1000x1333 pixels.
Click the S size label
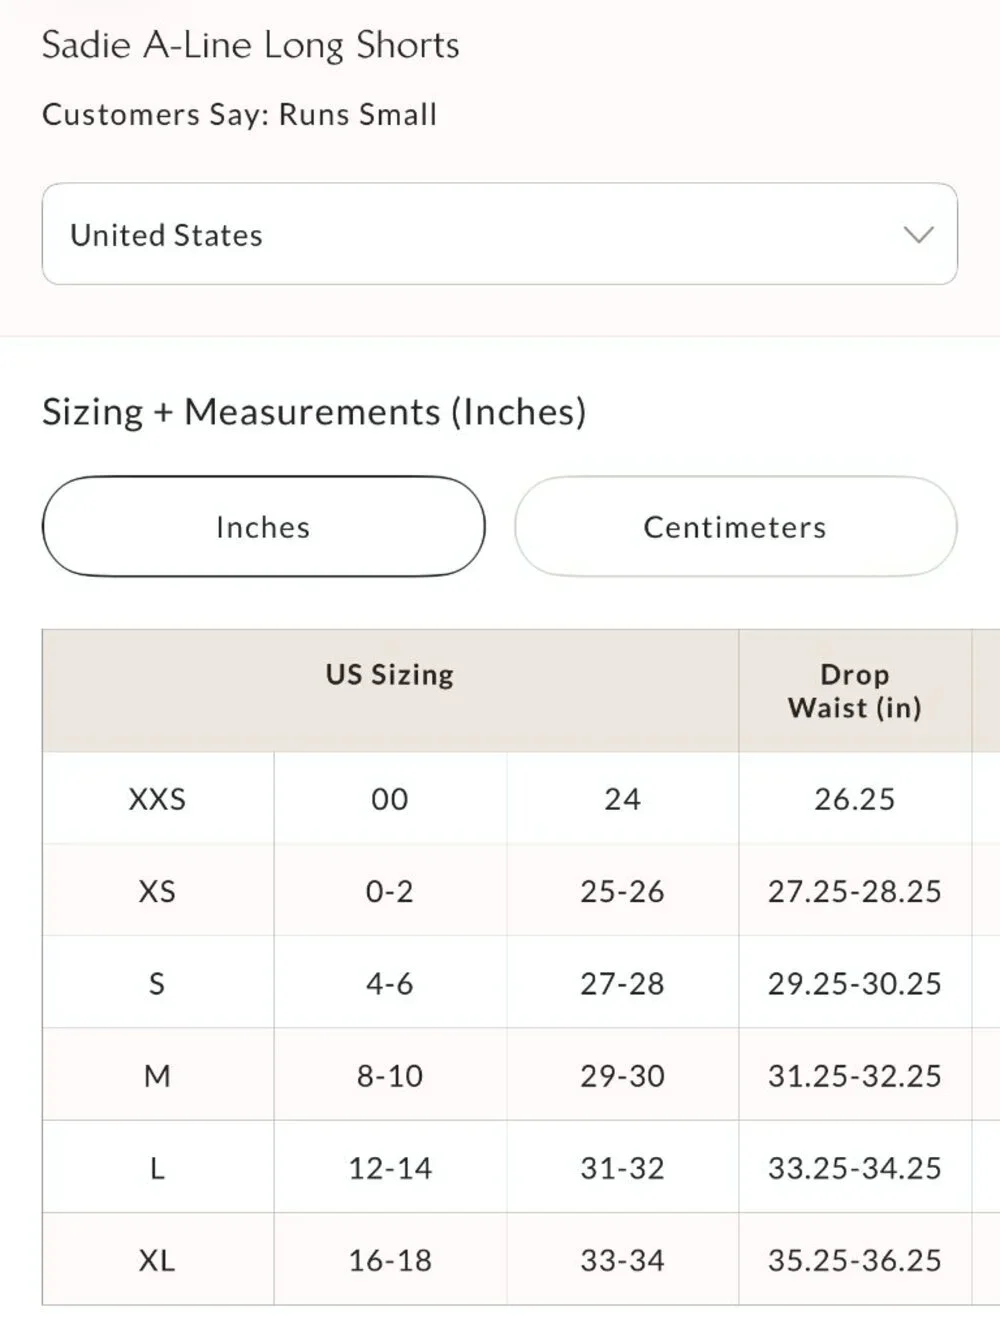point(158,983)
